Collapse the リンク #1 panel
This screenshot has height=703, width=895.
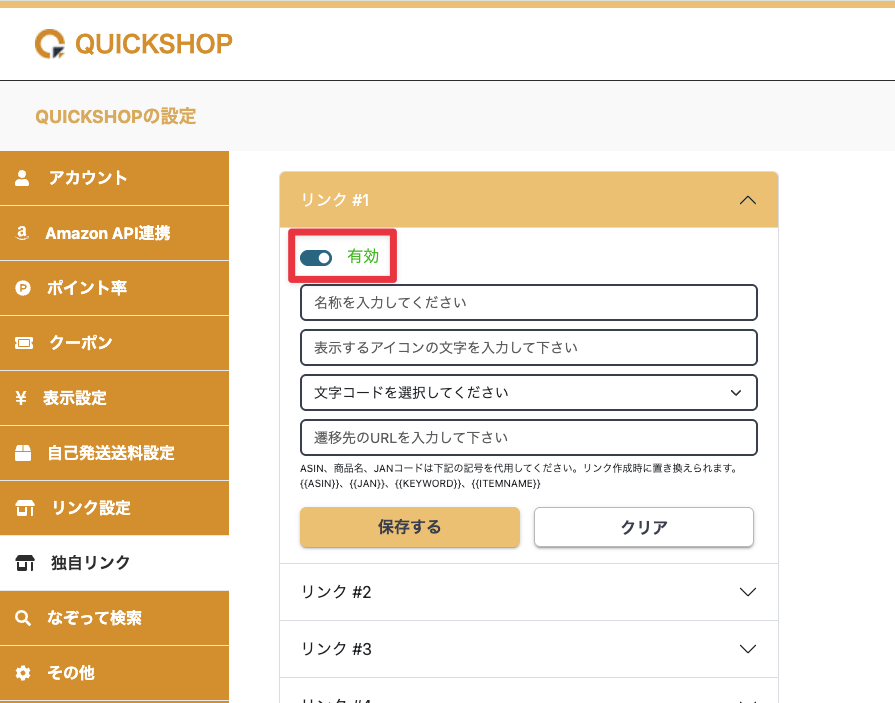(746, 200)
